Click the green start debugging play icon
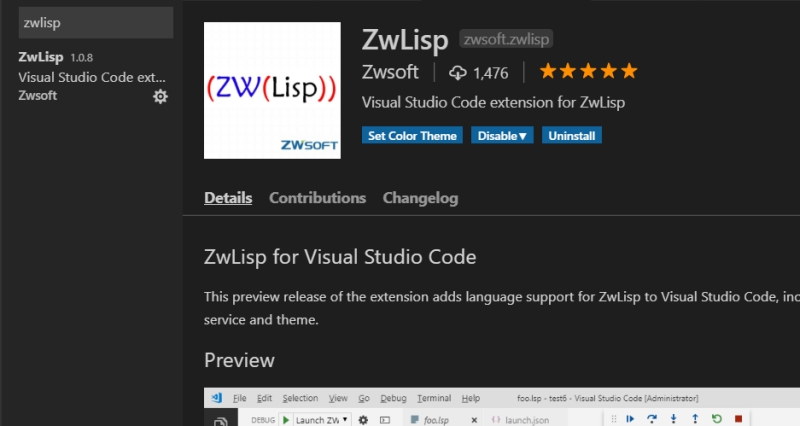Screen dimensions: 800x426 pyautogui.click(x=286, y=420)
